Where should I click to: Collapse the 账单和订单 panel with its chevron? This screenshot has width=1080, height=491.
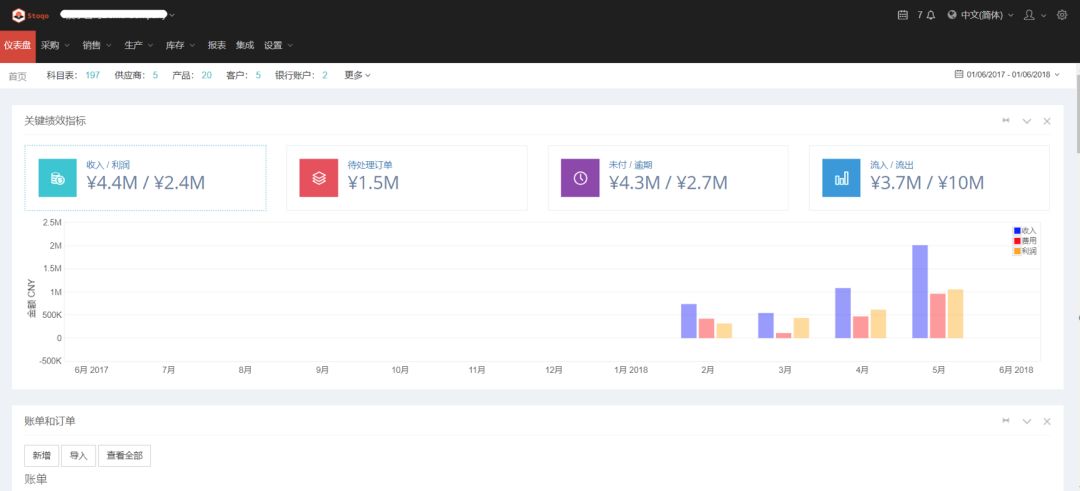coord(1026,421)
